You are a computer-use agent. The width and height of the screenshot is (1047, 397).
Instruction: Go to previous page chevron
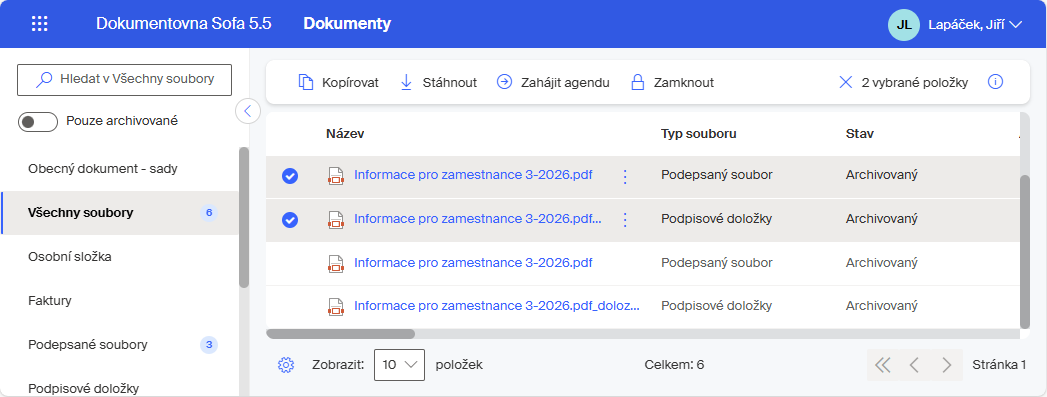(915, 364)
